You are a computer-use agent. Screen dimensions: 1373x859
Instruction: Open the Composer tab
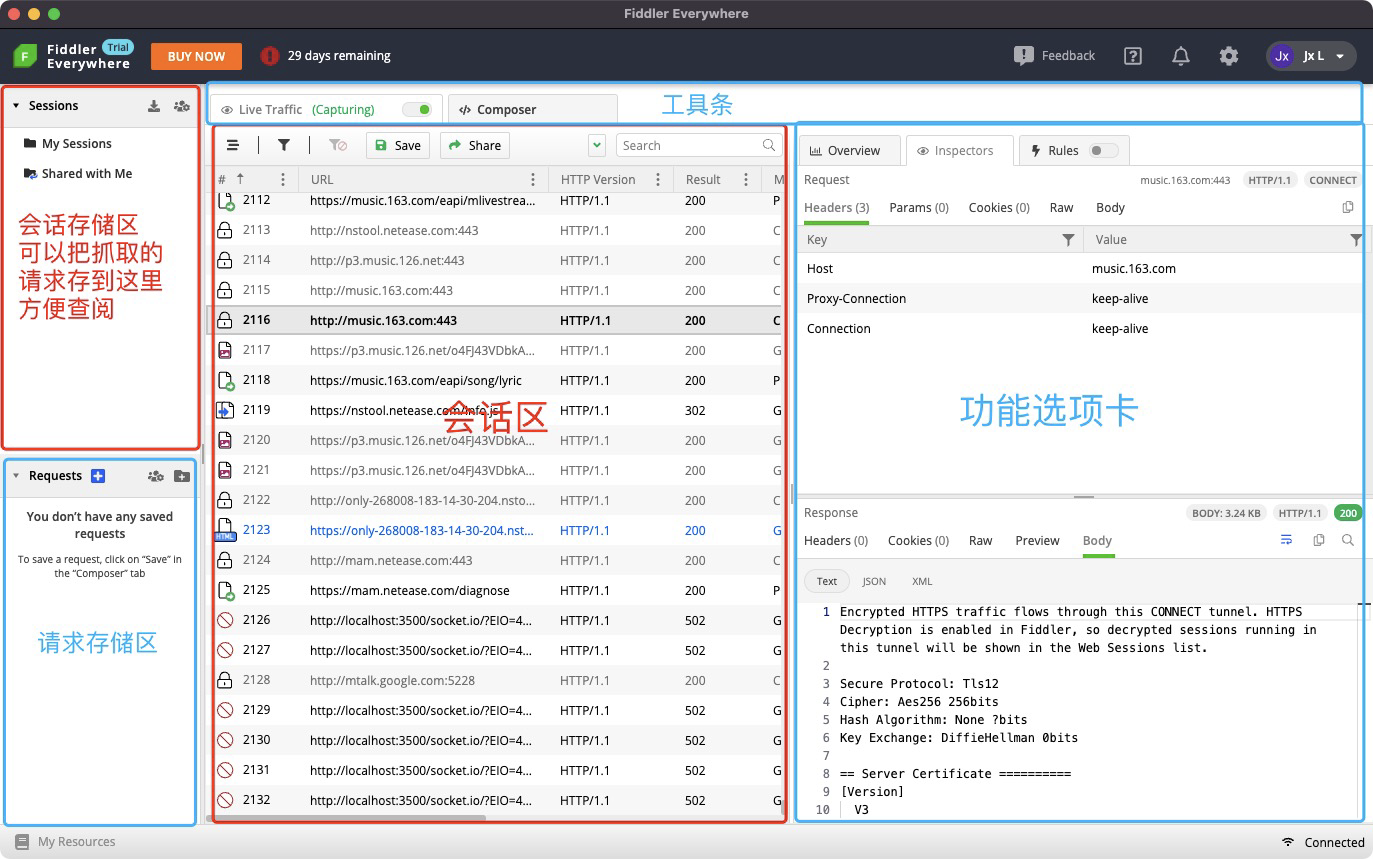pyautogui.click(x=533, y=109)
